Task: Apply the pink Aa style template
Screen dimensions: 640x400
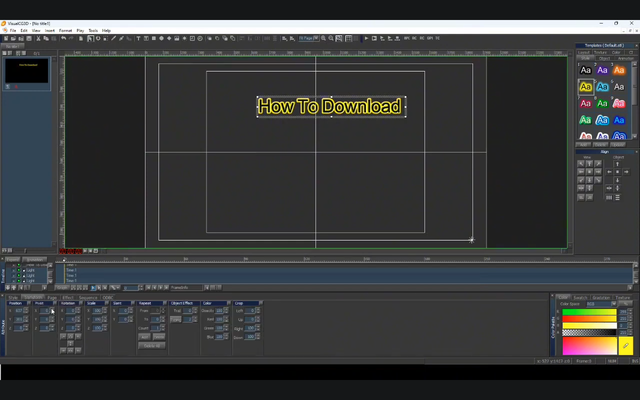Action: point(619,103)
